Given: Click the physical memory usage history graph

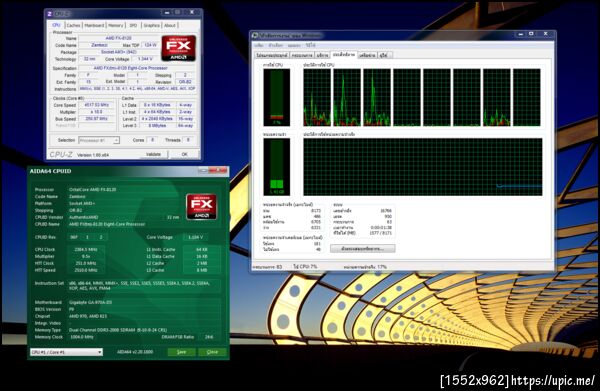Looking at the screenshot, I should point(423,167).
